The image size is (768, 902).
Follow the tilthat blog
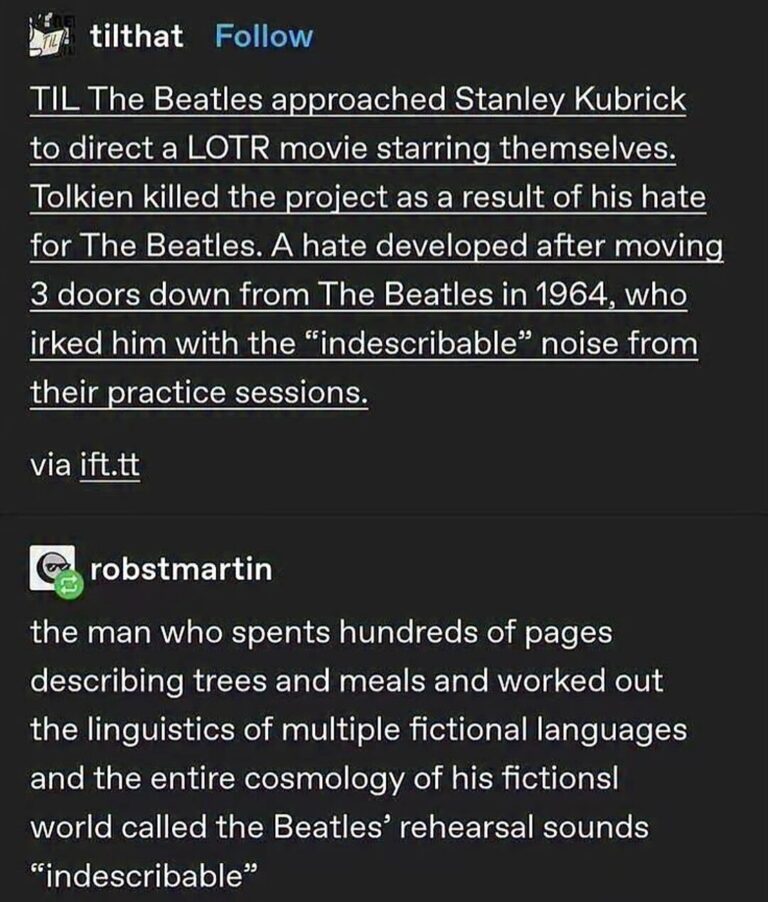point(263,36)
